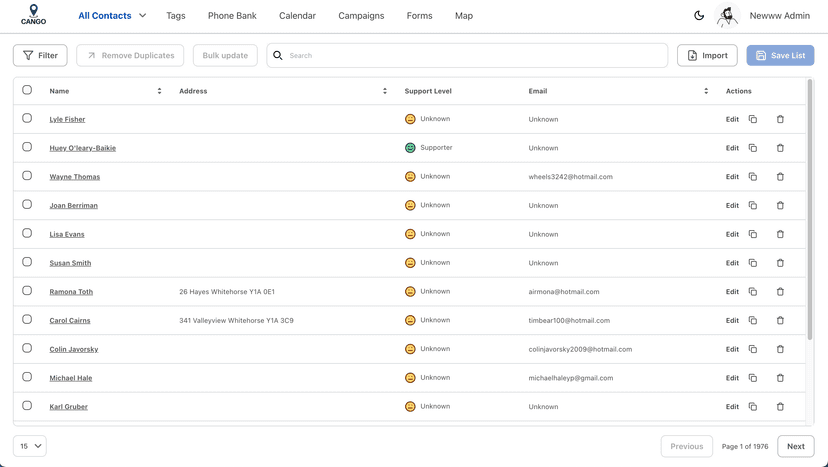Delete Carol Cairns using trash icon

click(x=780, y=321)
